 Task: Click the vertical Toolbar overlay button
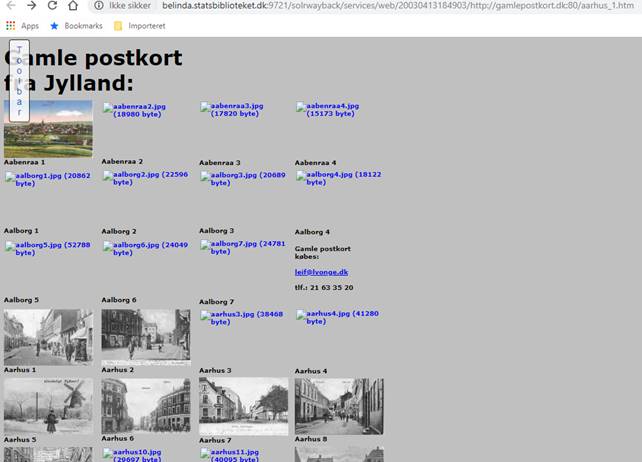pyautogui.click(x=19, y=81)
